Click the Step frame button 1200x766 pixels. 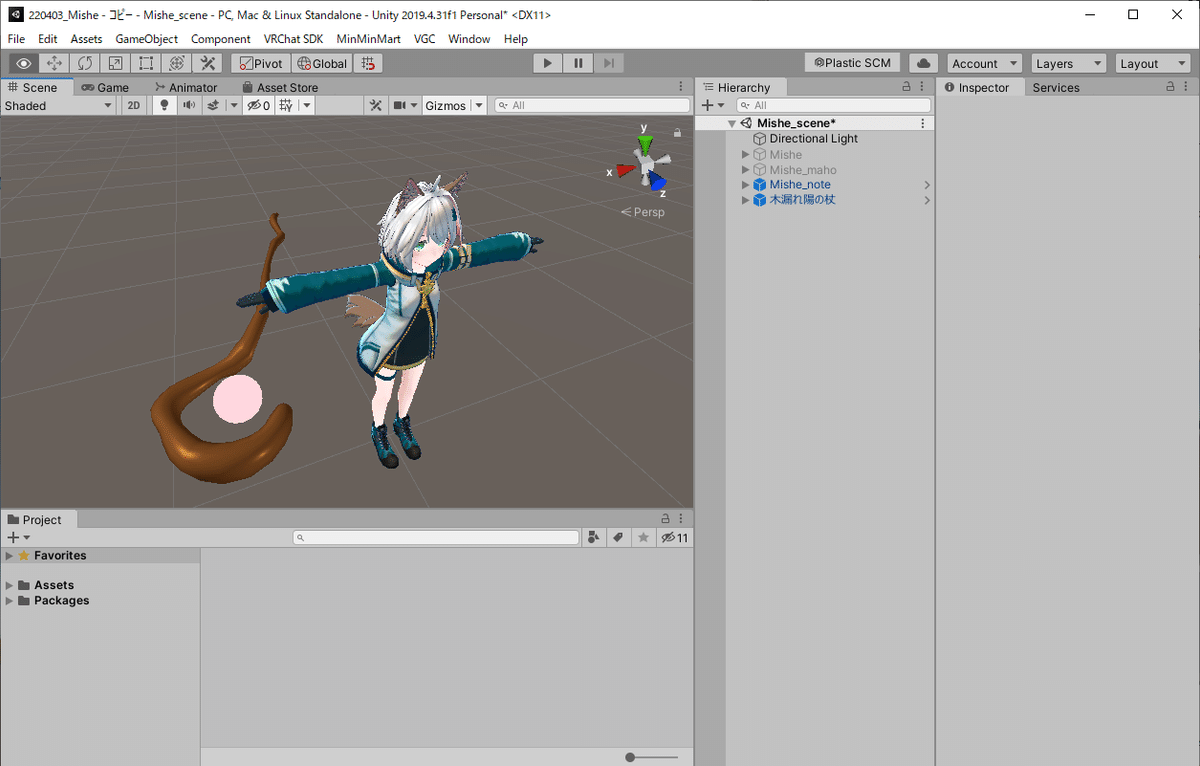[x=609, y=63]
